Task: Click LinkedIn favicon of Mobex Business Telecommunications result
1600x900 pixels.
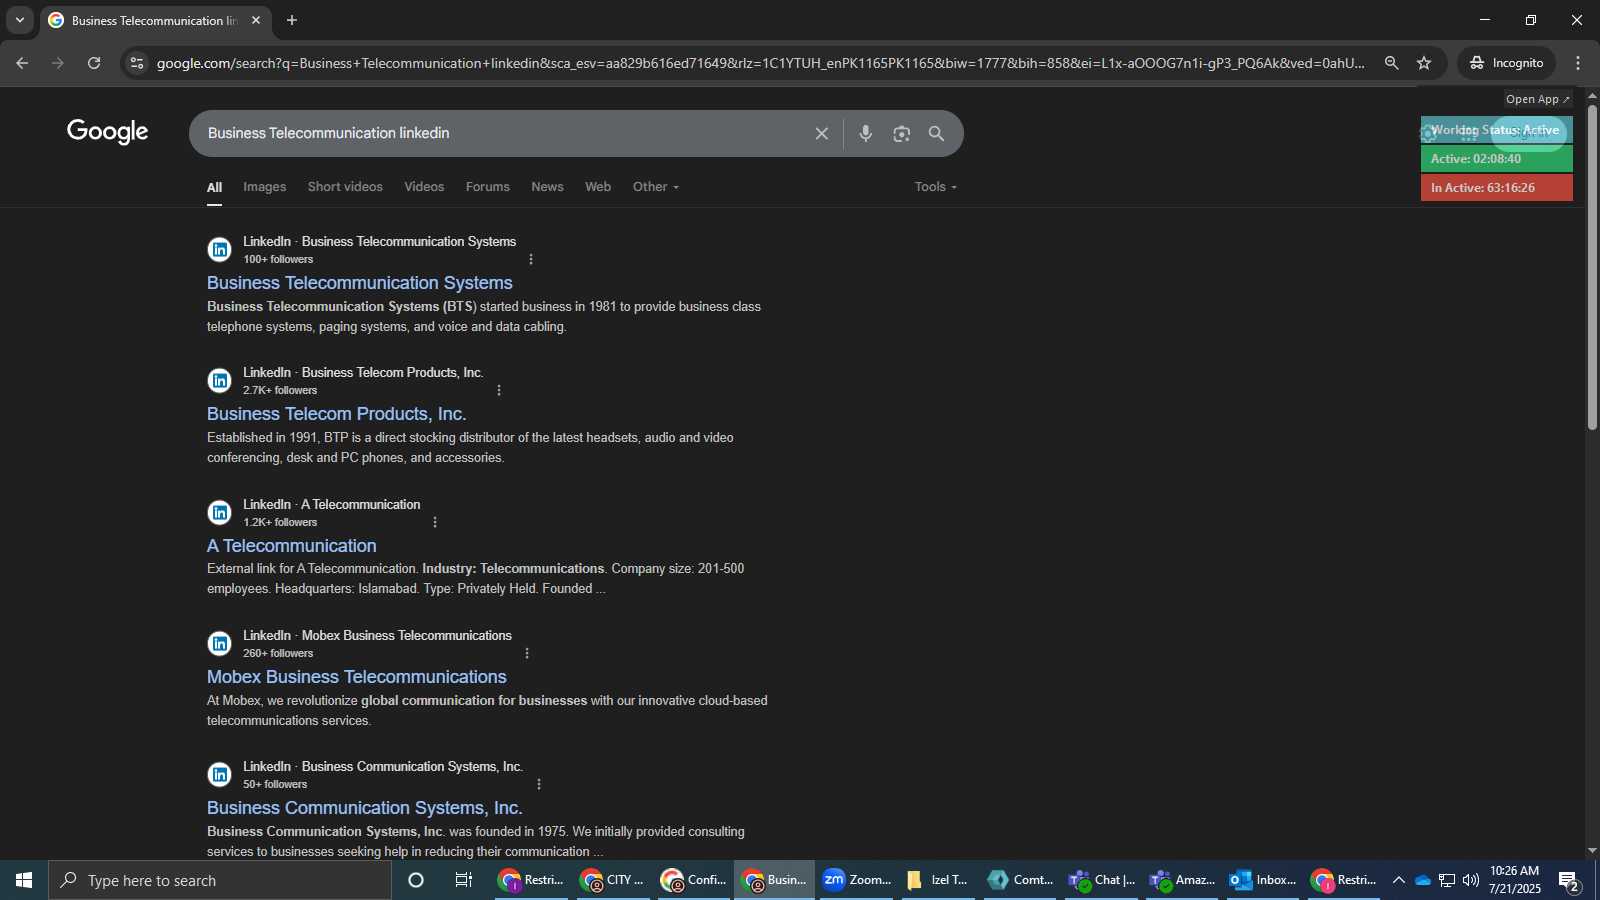Action: [219, 644]
